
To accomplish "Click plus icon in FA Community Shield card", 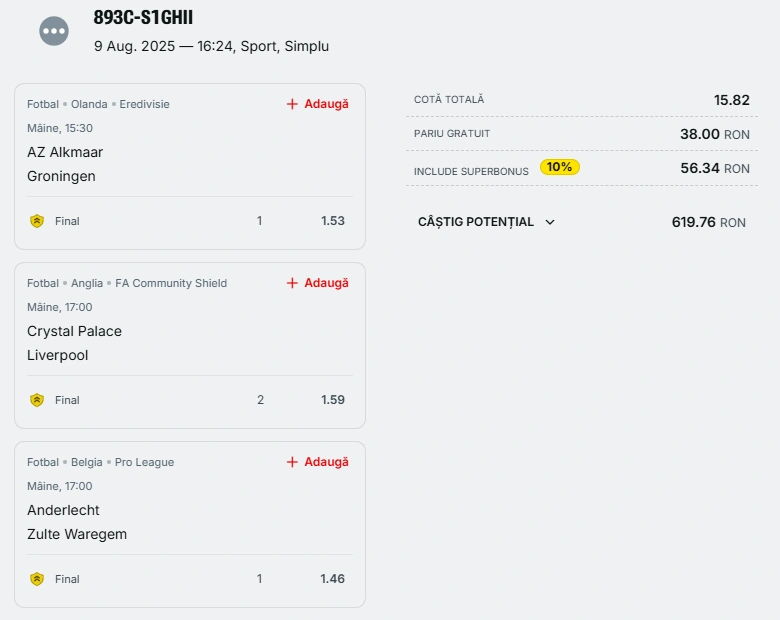I will click(x=292, y=283).
